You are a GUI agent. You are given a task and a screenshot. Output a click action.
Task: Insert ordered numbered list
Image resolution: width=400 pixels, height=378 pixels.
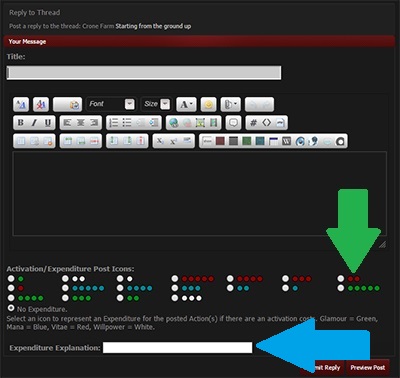coord(114,123)
